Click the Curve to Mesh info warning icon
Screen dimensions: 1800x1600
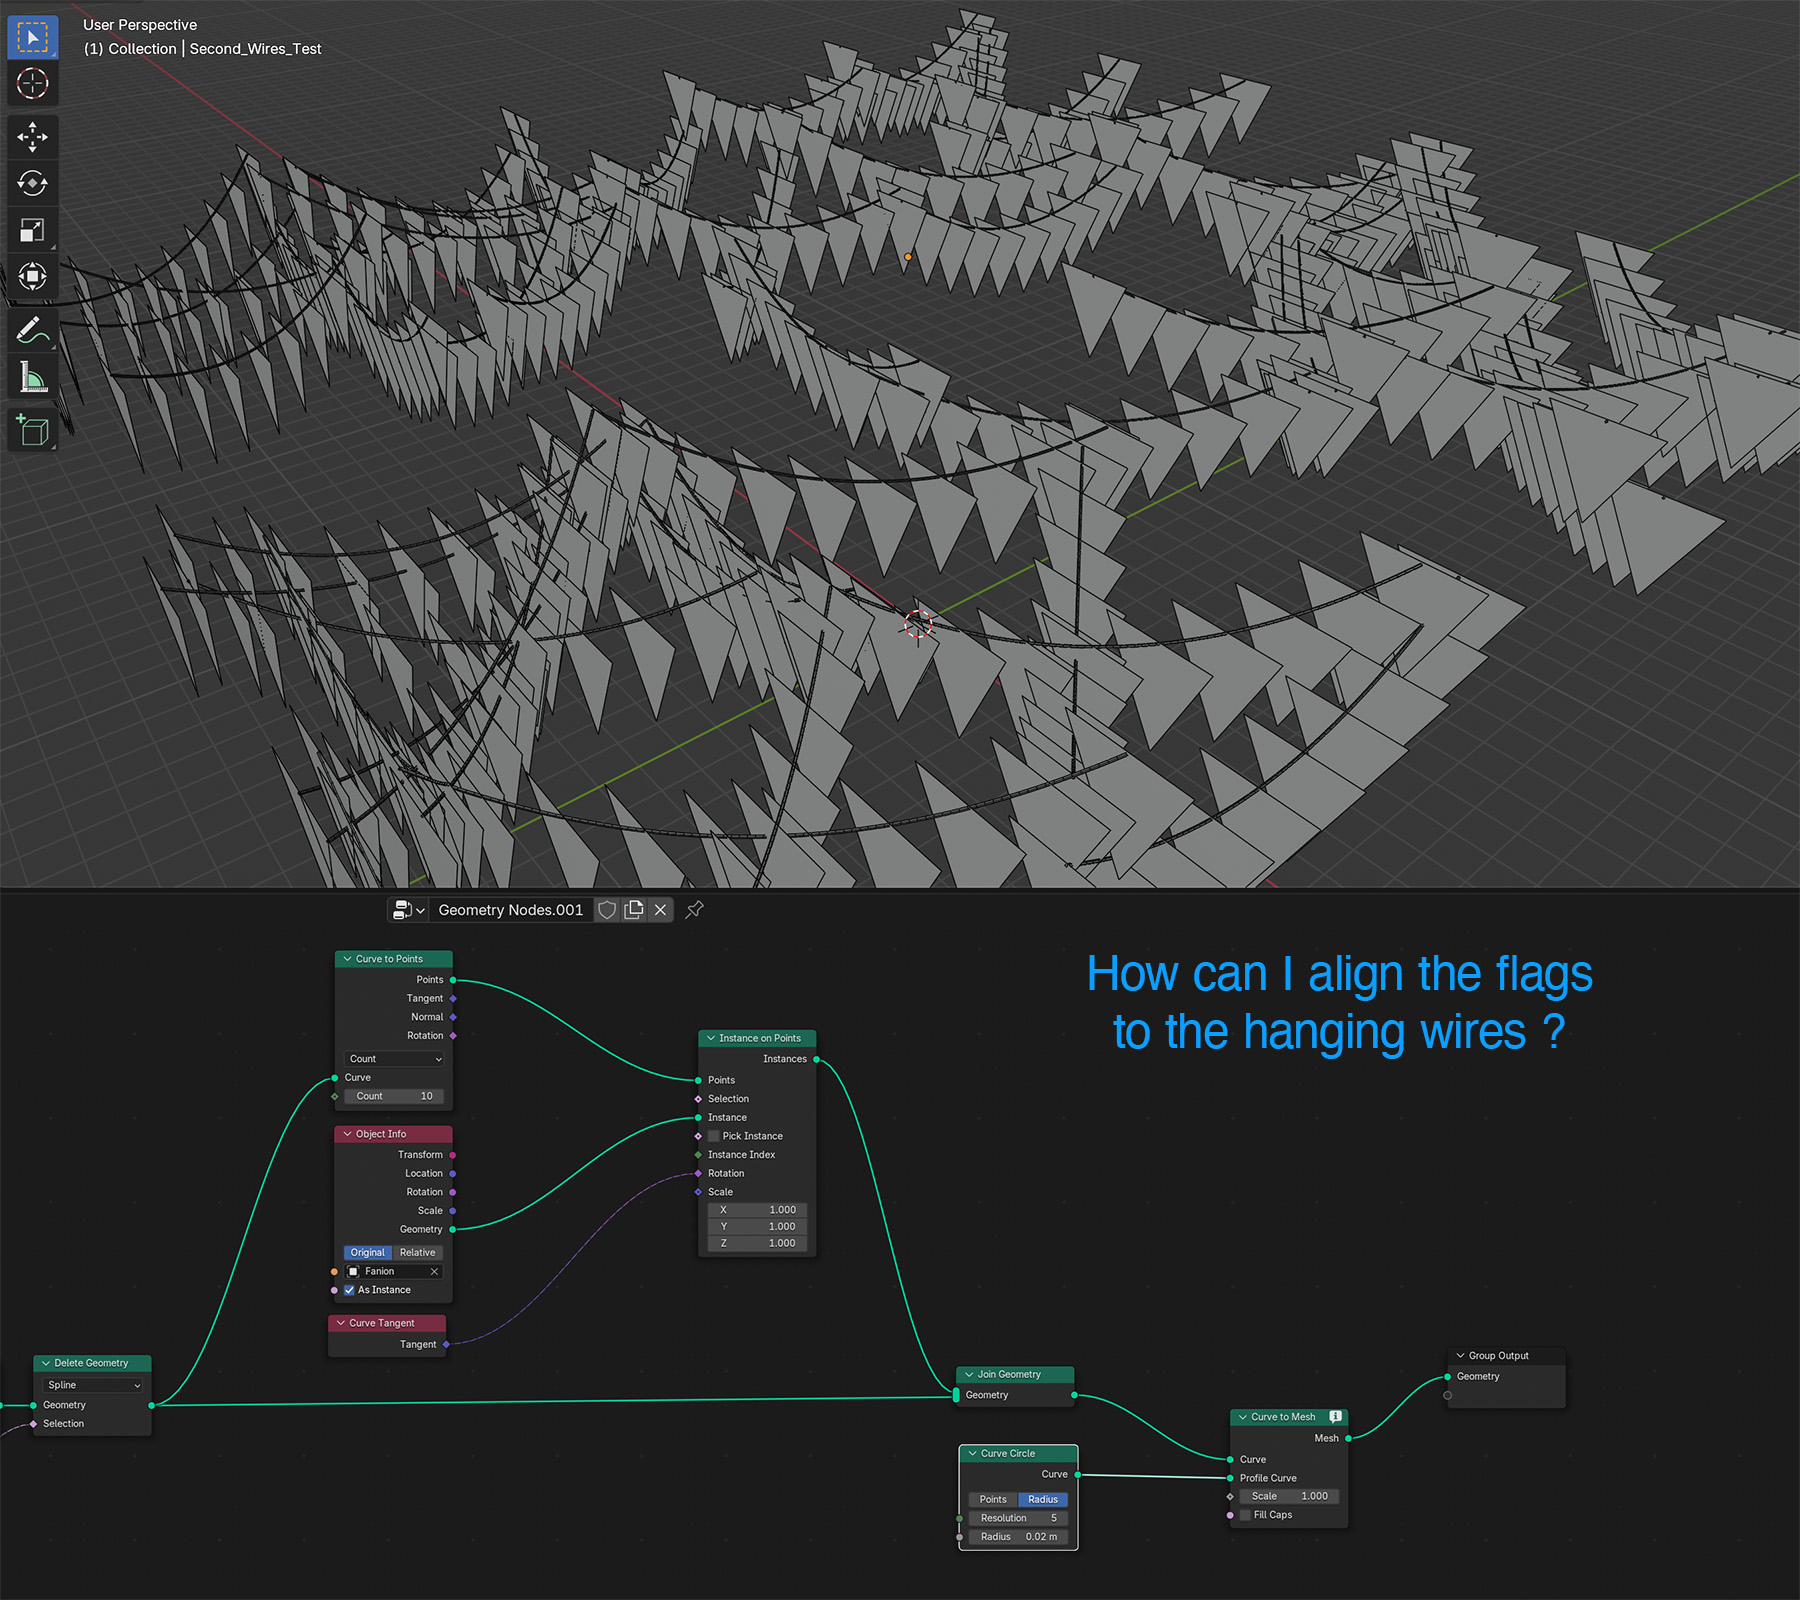tap(1335, 1417)
